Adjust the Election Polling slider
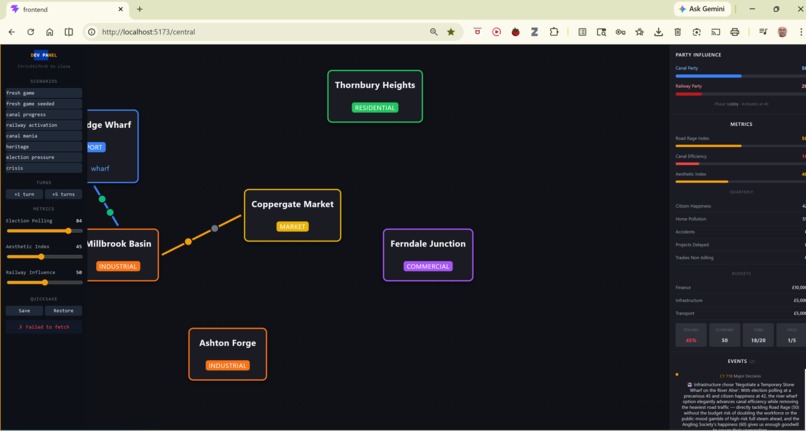806x431 pixels. coord(44,231)
